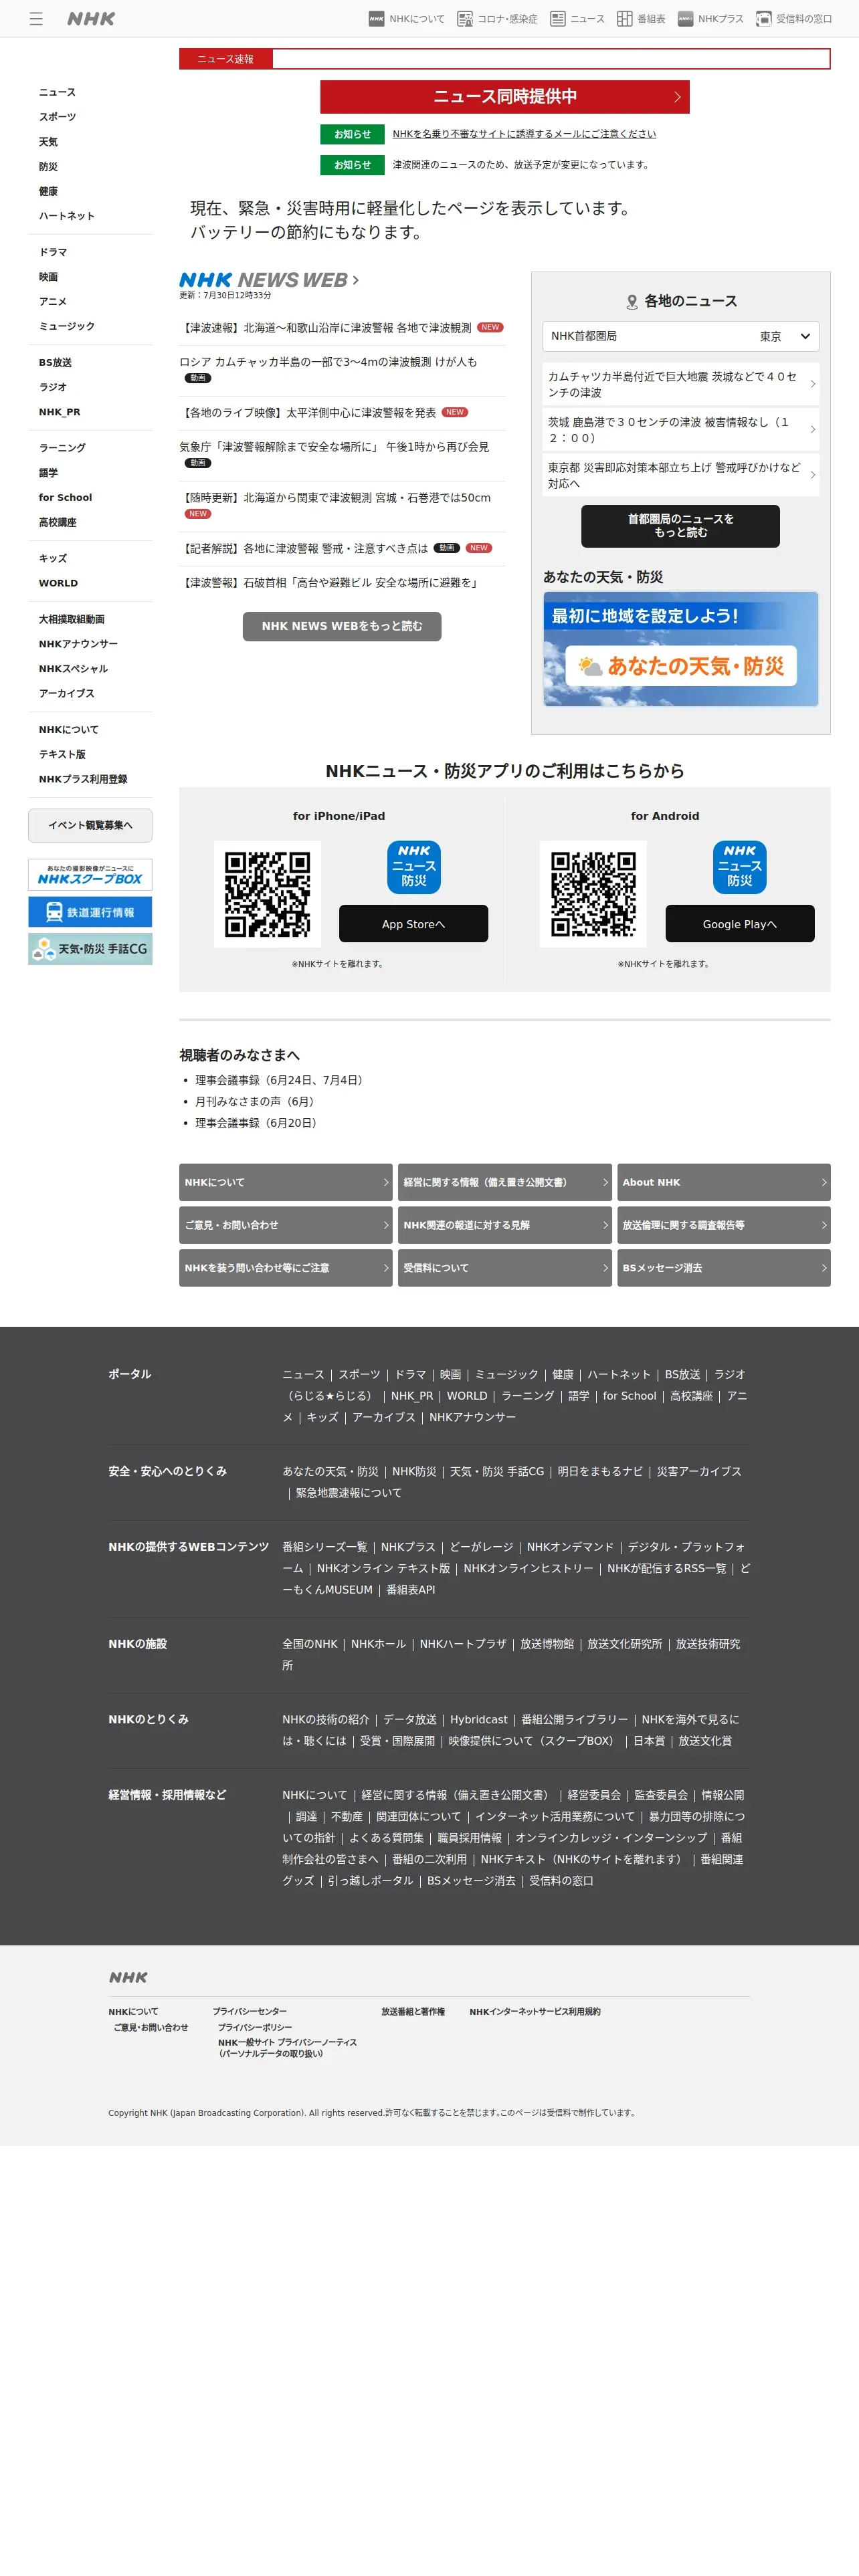Click the iPhone QR code image
This screenshot has height=2576, width=859.
click(267, 894)
